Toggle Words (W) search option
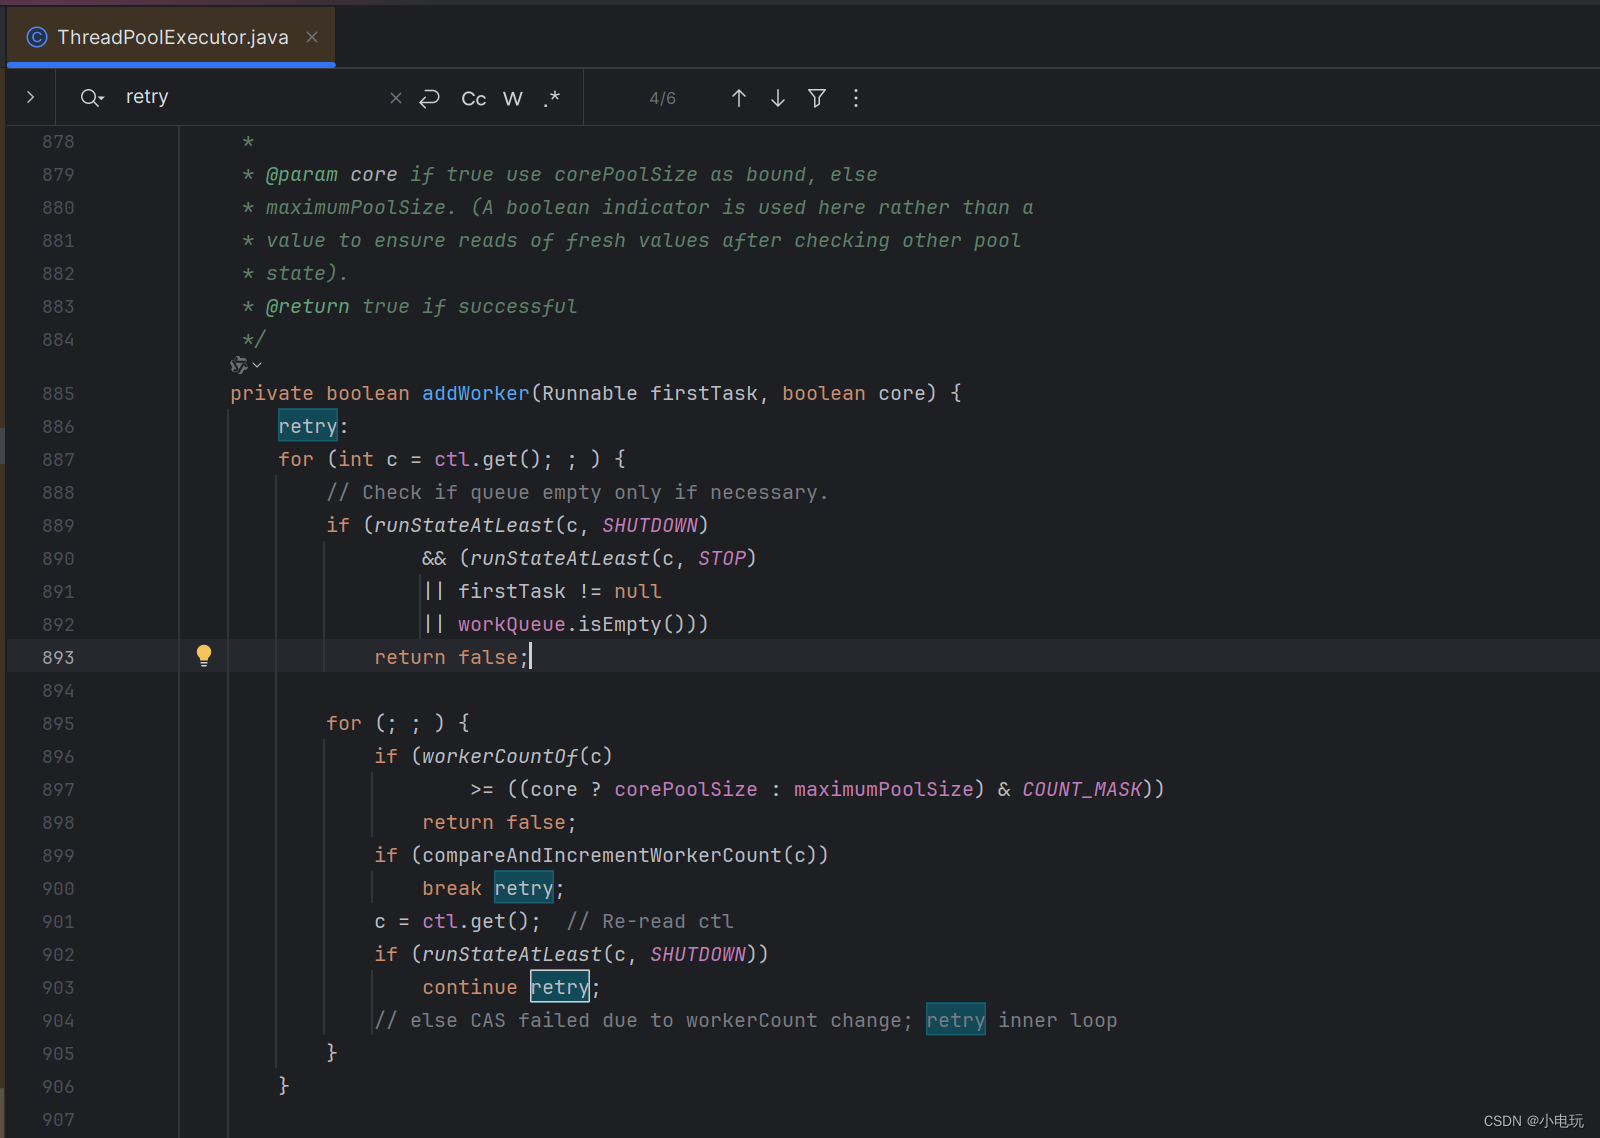 point(513,98)
